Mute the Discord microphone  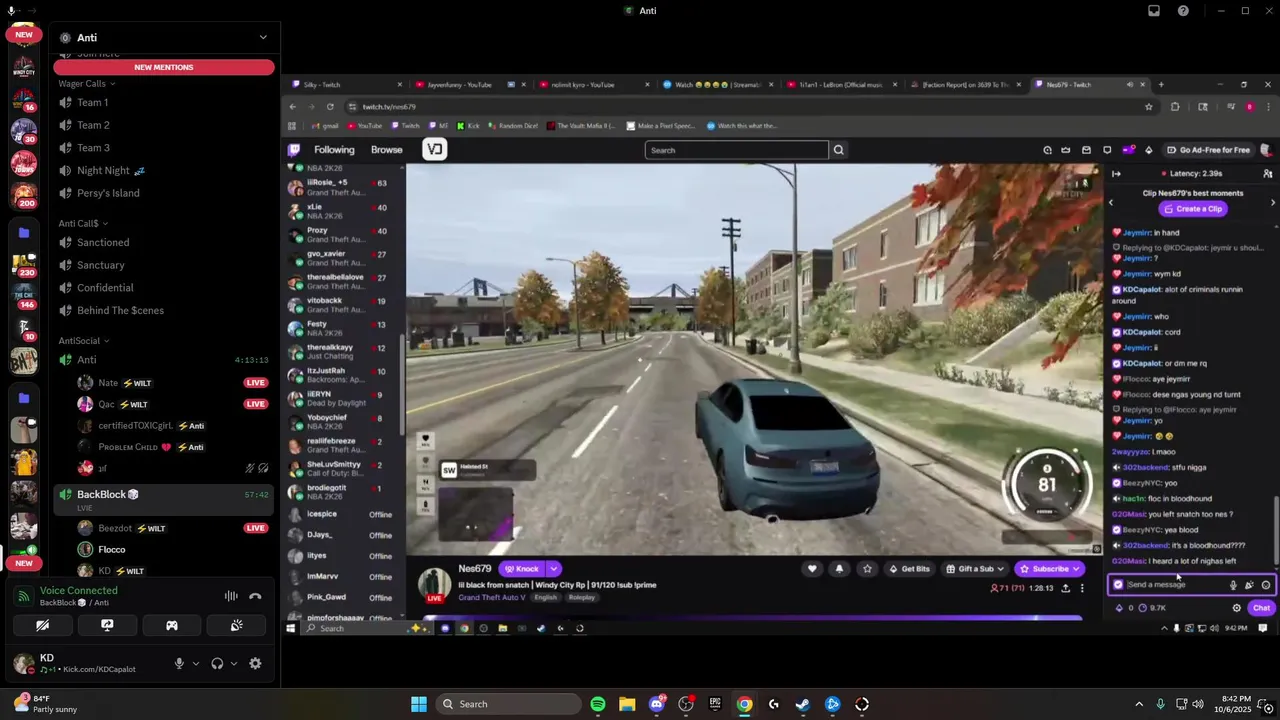[179, 663]
